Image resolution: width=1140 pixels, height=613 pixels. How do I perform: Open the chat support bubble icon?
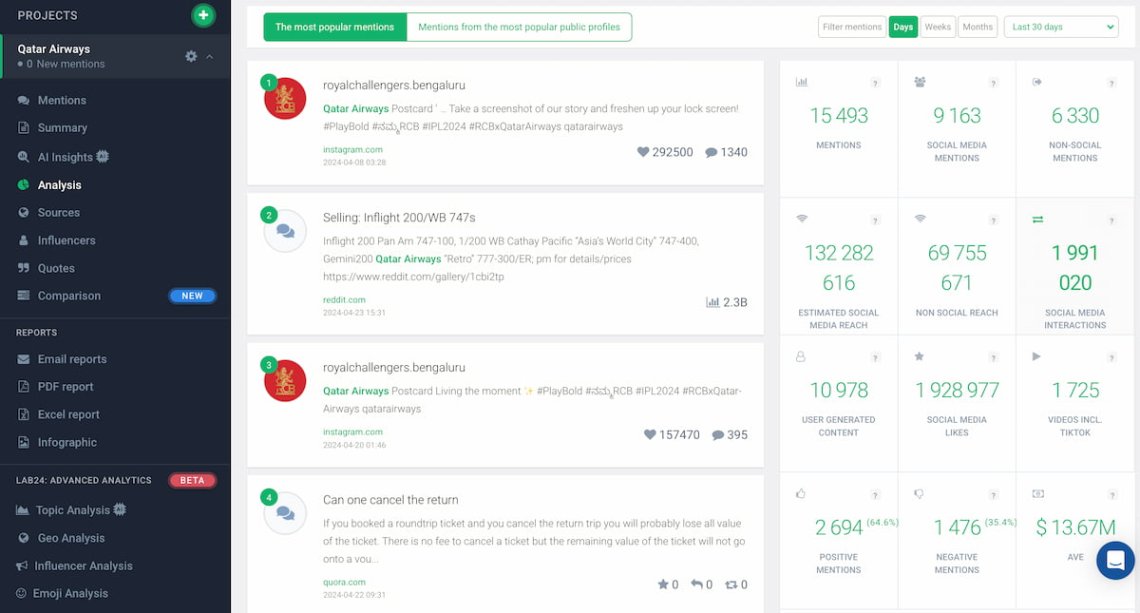pos(1115,560)
